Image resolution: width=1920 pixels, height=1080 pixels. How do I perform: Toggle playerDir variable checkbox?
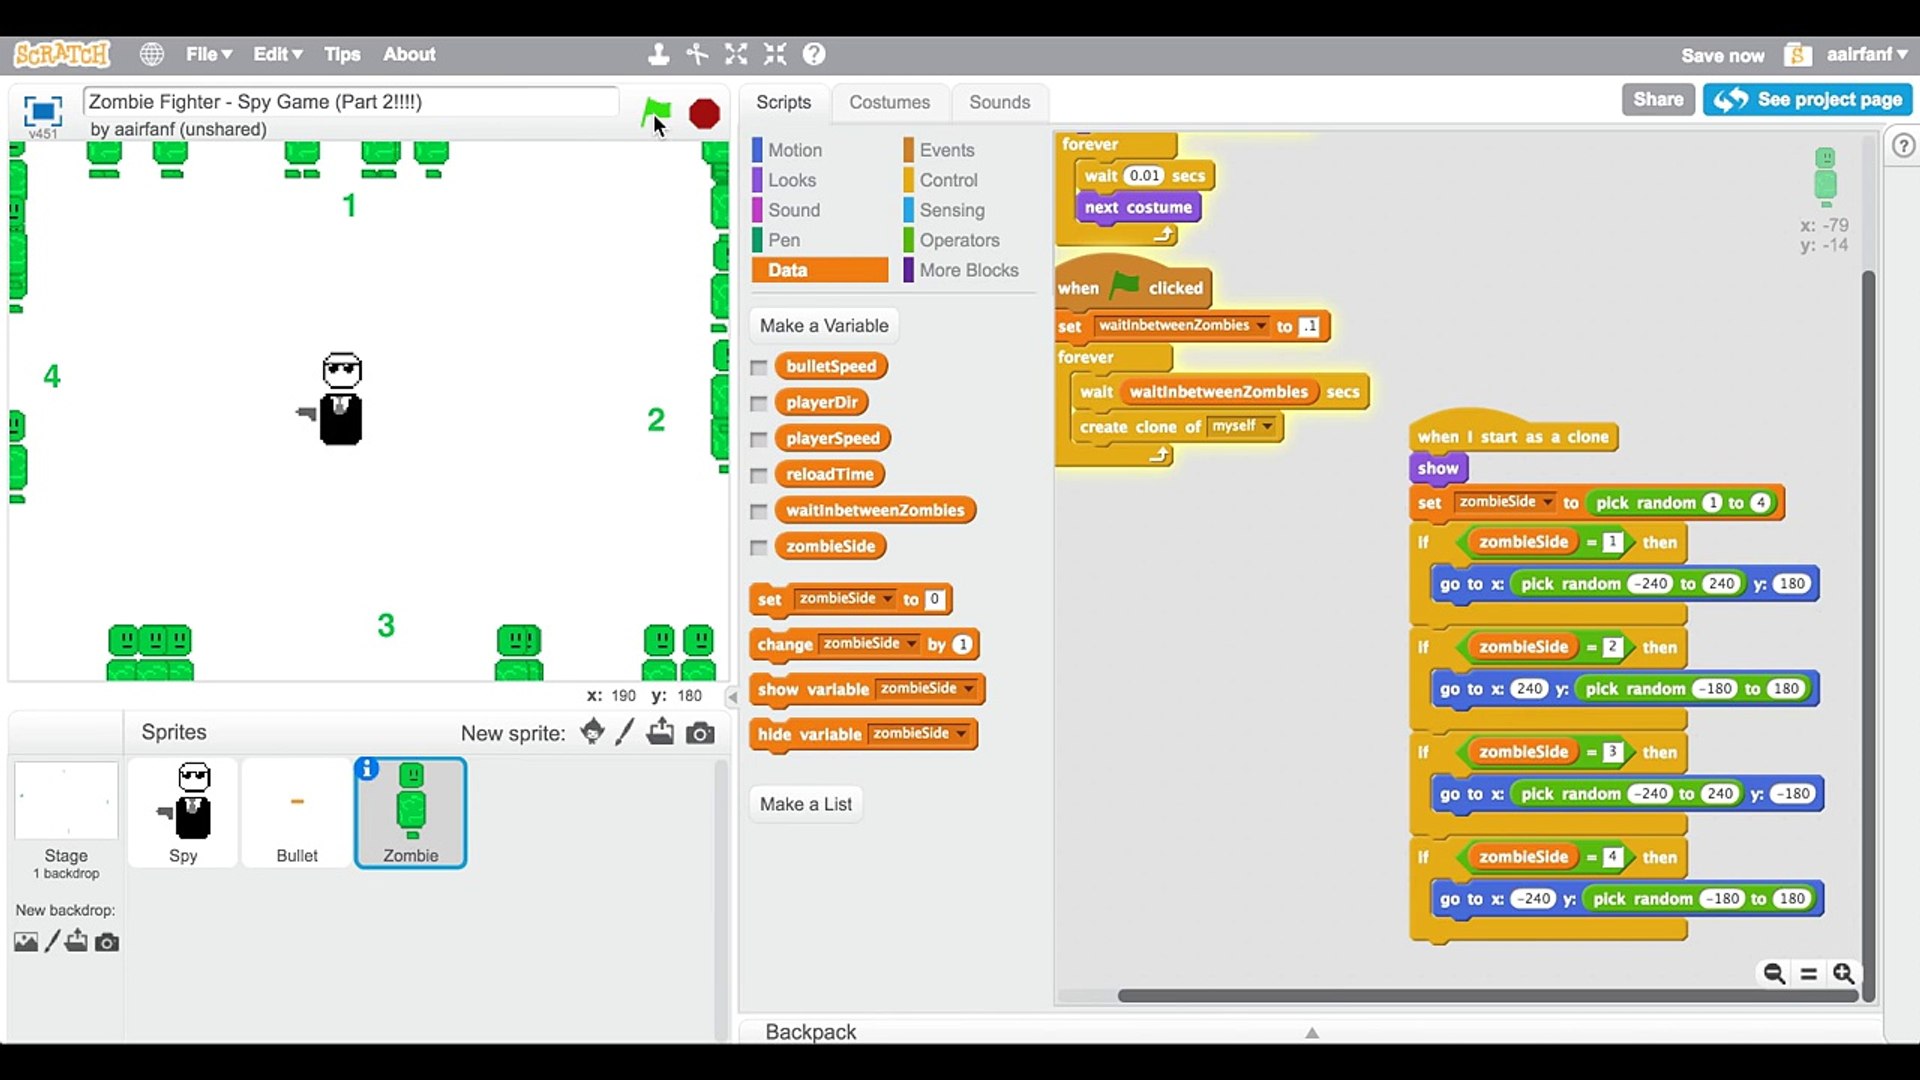(760, 402)
